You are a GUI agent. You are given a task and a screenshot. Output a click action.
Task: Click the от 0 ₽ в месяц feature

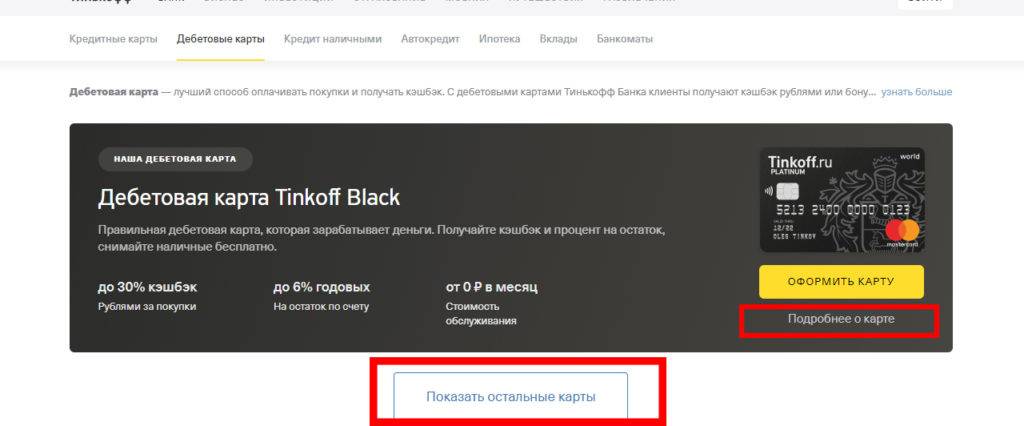492,303
